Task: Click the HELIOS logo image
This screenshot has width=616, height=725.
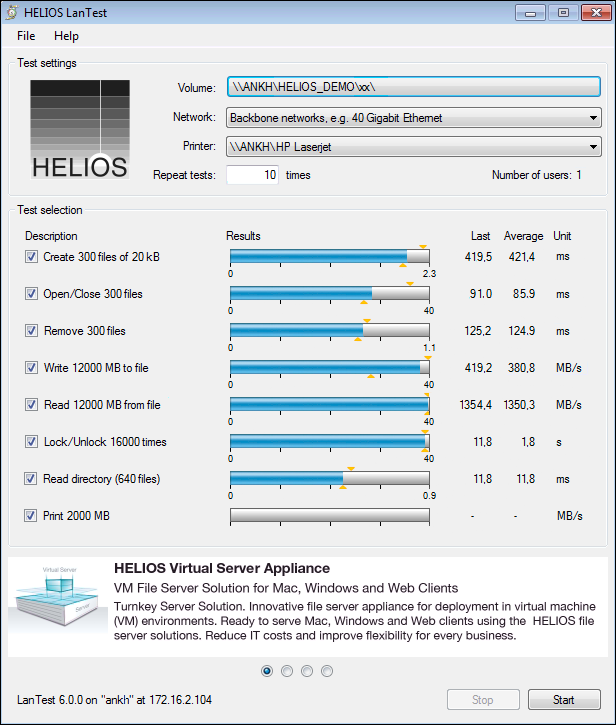Action: pyautogui.click(x=80, y=129)
